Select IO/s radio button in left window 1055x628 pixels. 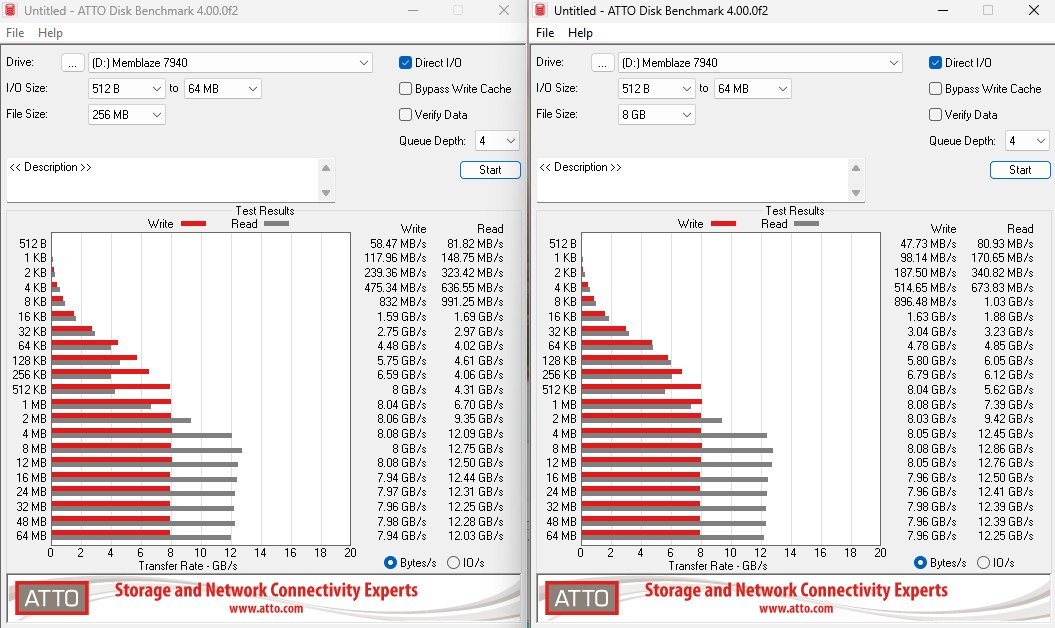(453, 563)
